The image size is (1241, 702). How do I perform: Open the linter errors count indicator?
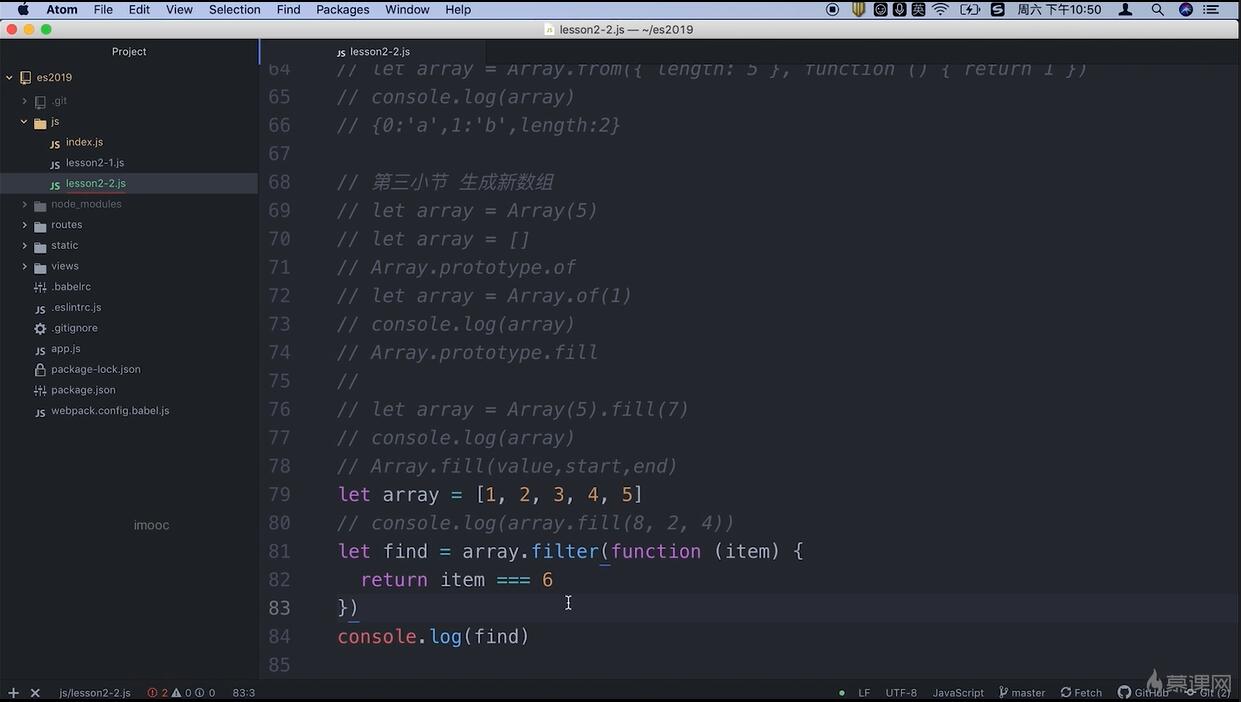coord(158,693)
